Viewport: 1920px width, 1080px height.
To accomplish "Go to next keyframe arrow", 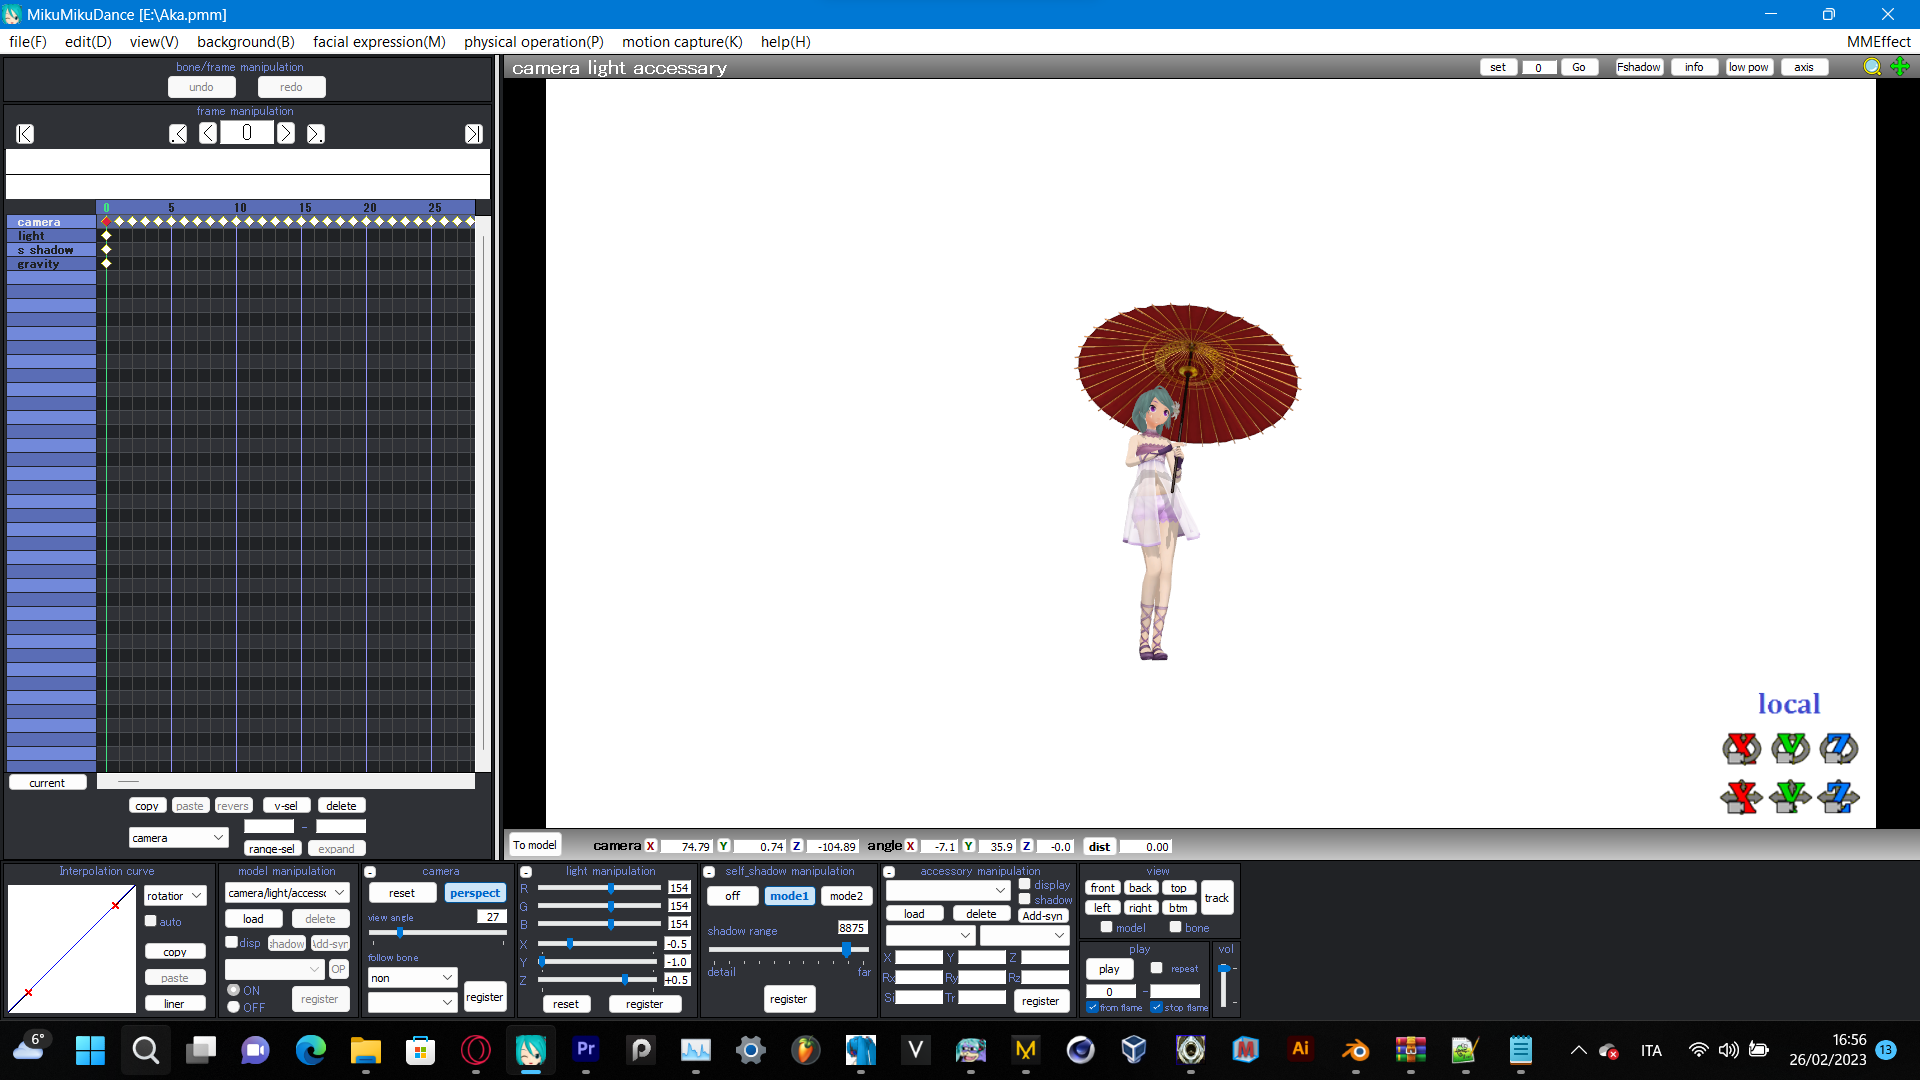I will (x=316, y=134).
